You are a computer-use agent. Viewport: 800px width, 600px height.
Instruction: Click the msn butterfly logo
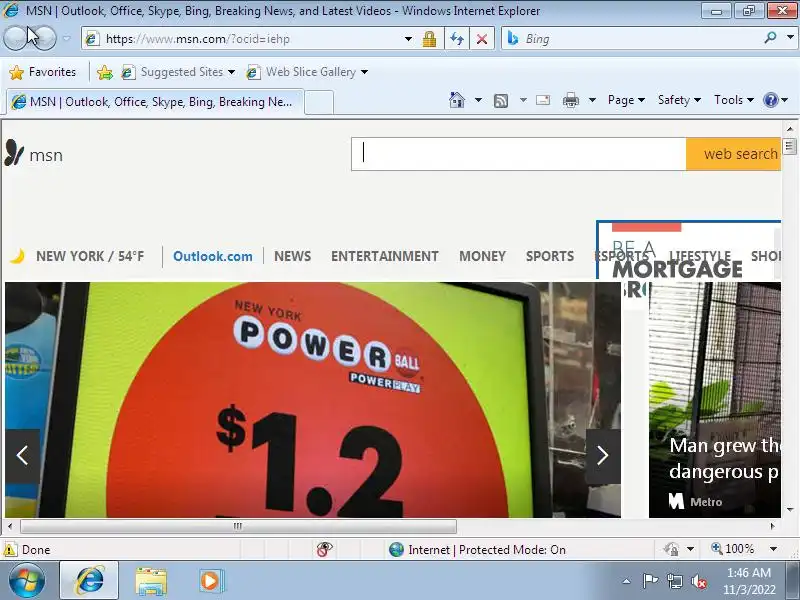(x=34, y=154)
